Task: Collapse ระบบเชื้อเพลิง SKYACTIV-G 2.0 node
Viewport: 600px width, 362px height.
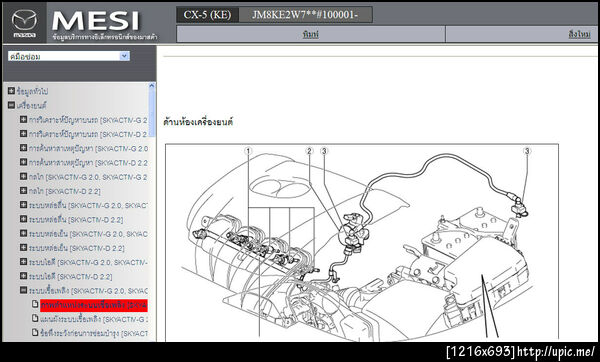Action: [23, 290]
